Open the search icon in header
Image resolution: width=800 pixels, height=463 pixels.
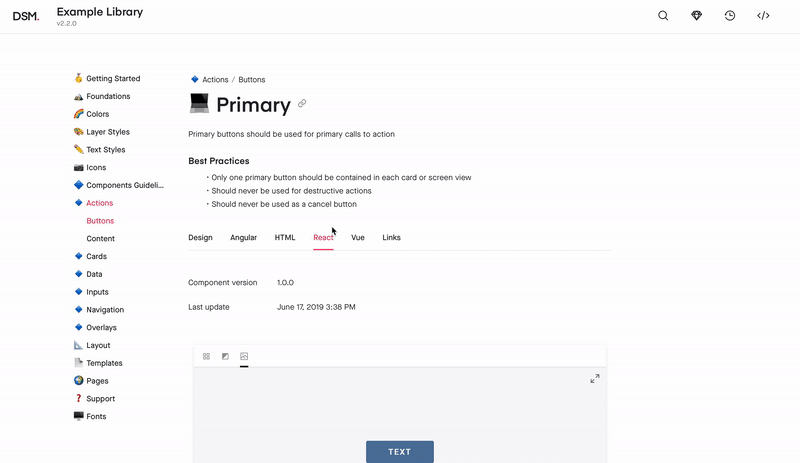pyautogui.click(x=663, y=16)
